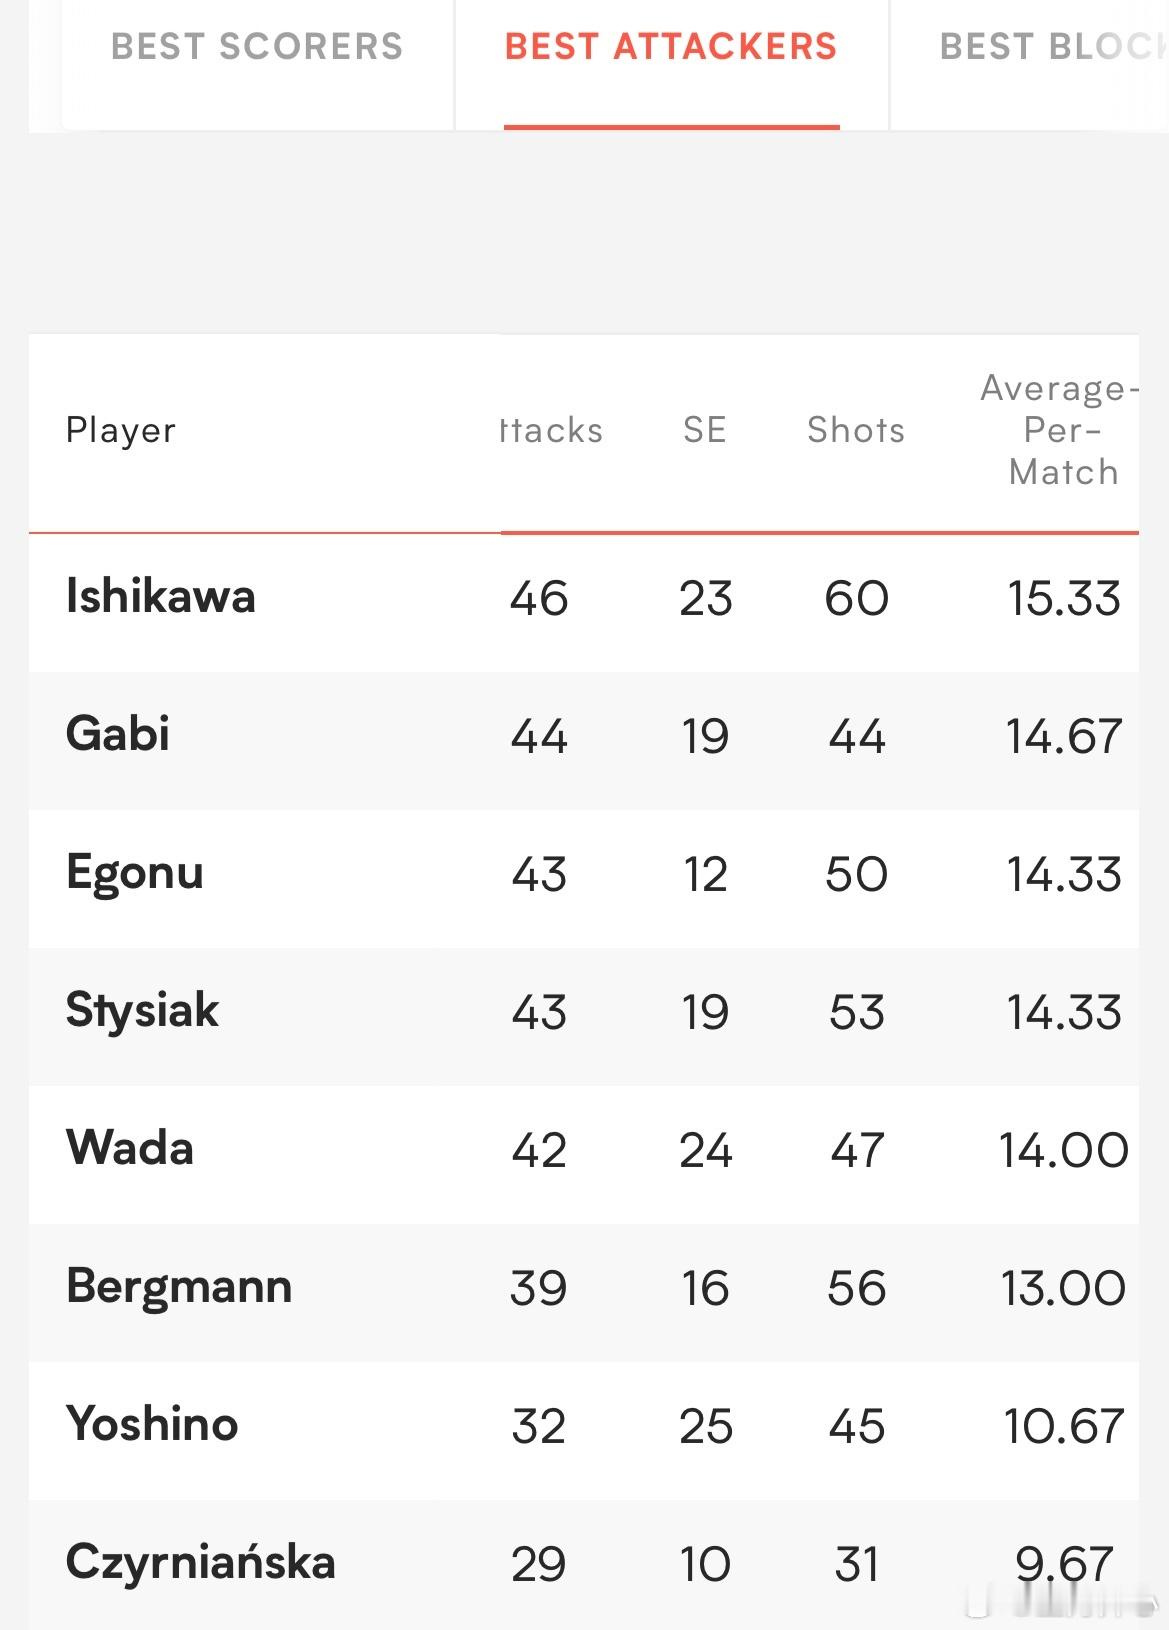Sort by Average-Per-Match column header
The image size is (1169, 1630).
(x=1062, y=430)
